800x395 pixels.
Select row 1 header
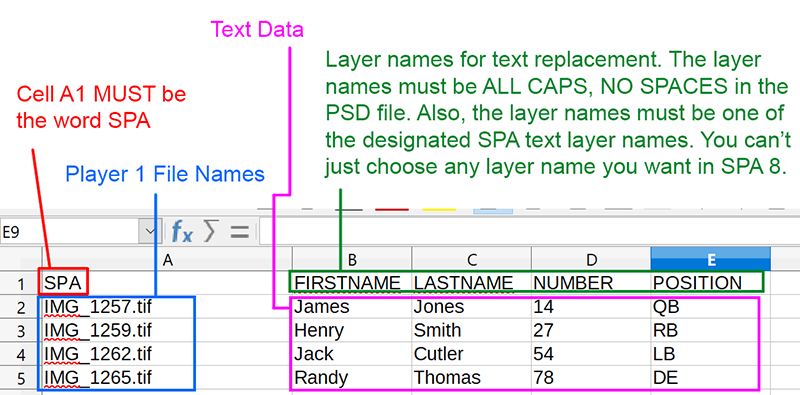click(x=20, y=283)
